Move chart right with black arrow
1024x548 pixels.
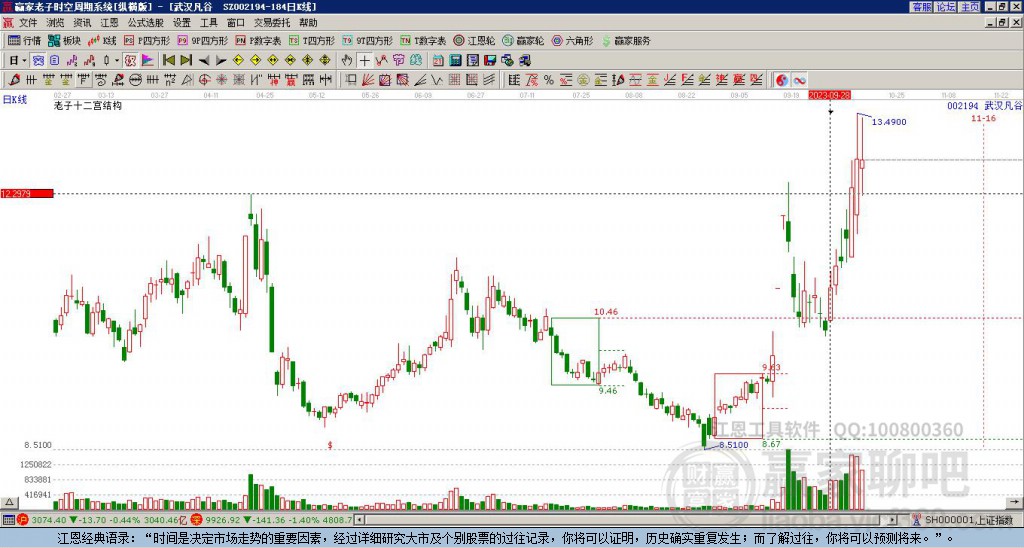tap(221, 60)
